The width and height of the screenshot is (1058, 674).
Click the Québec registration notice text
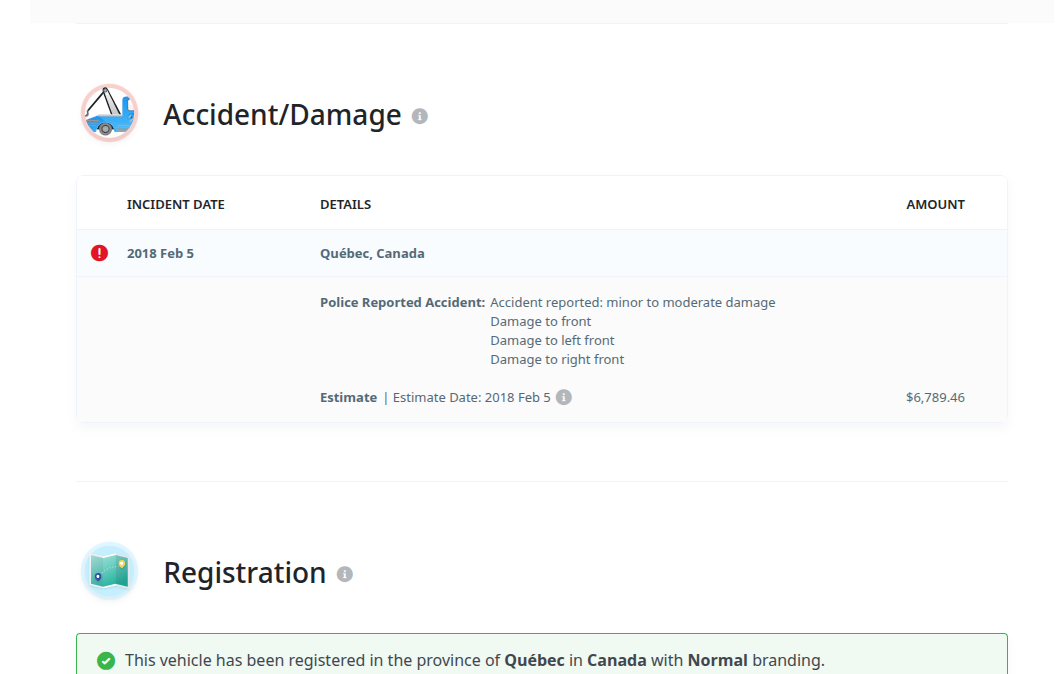click(x=474, y=660)
